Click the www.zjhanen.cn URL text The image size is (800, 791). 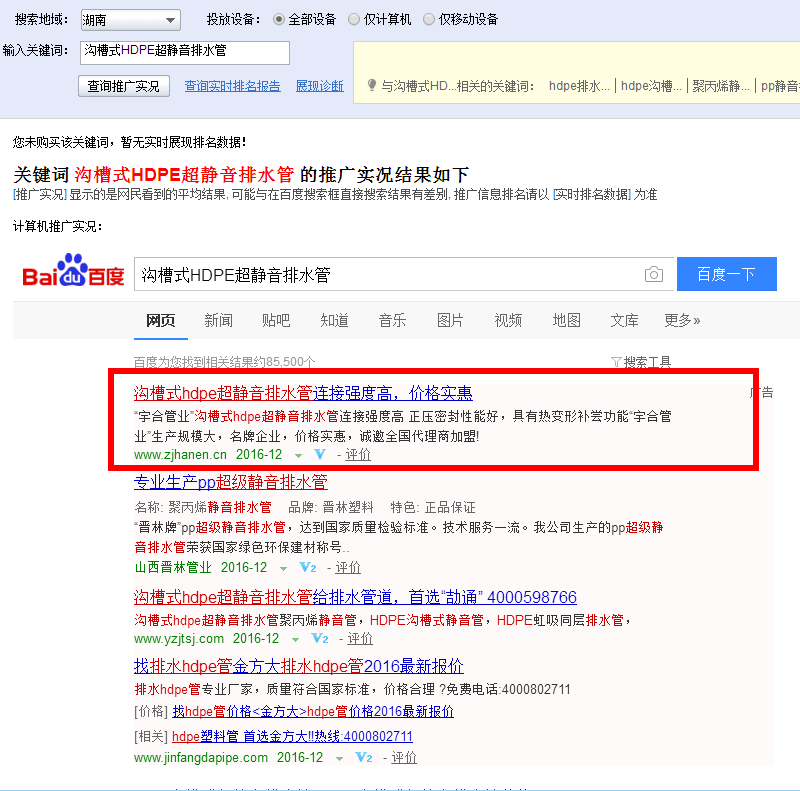click(x=180, y=454)
